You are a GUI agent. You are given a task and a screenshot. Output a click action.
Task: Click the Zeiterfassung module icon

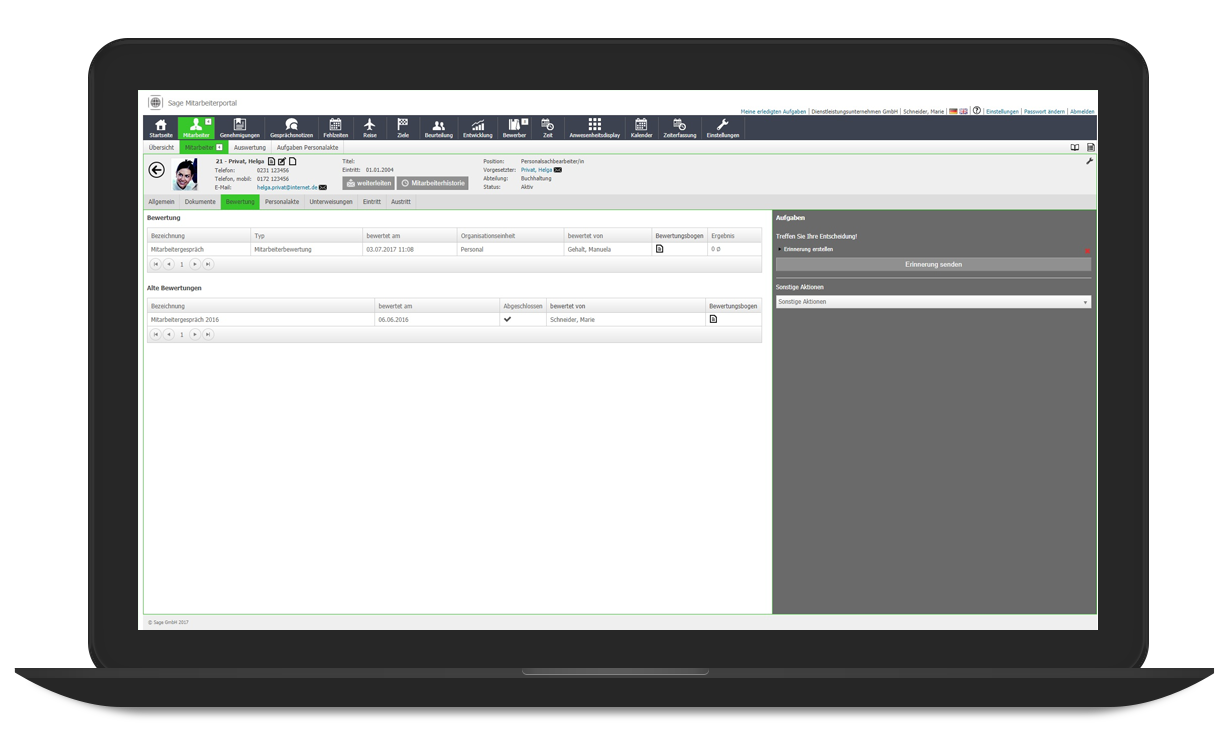coord(680,124)
